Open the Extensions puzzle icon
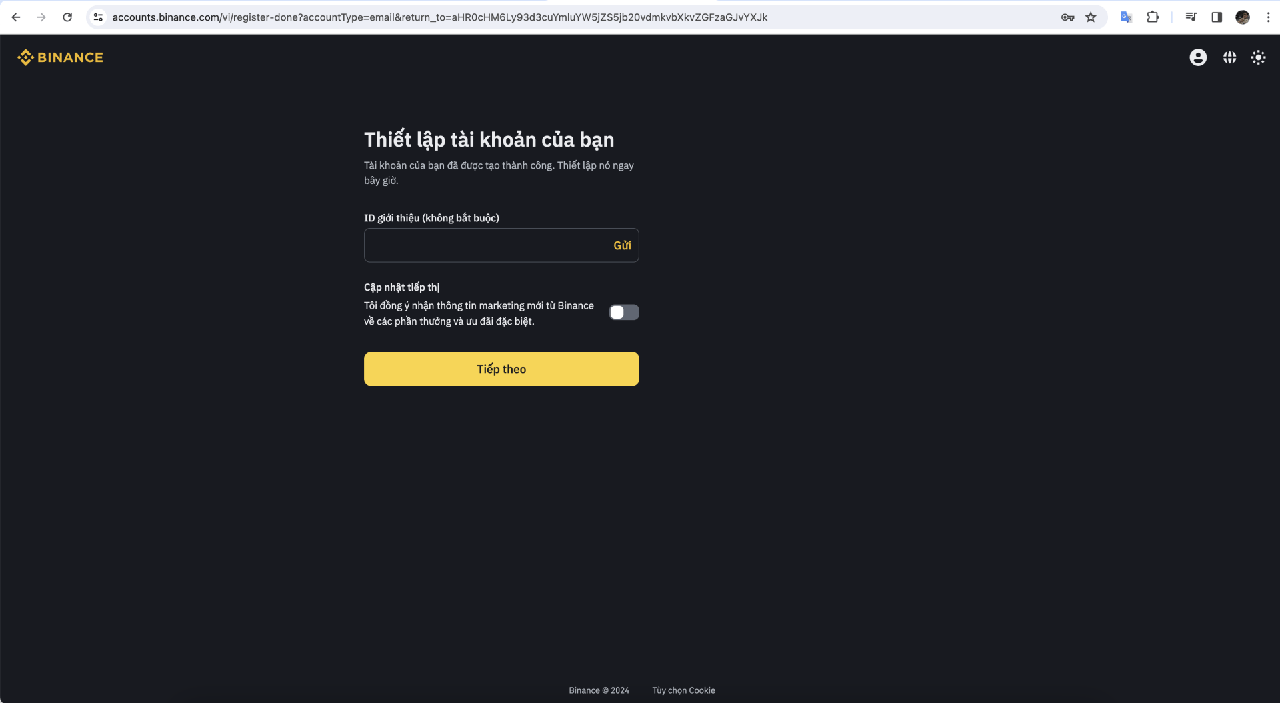 click(x=1152, y=17)
